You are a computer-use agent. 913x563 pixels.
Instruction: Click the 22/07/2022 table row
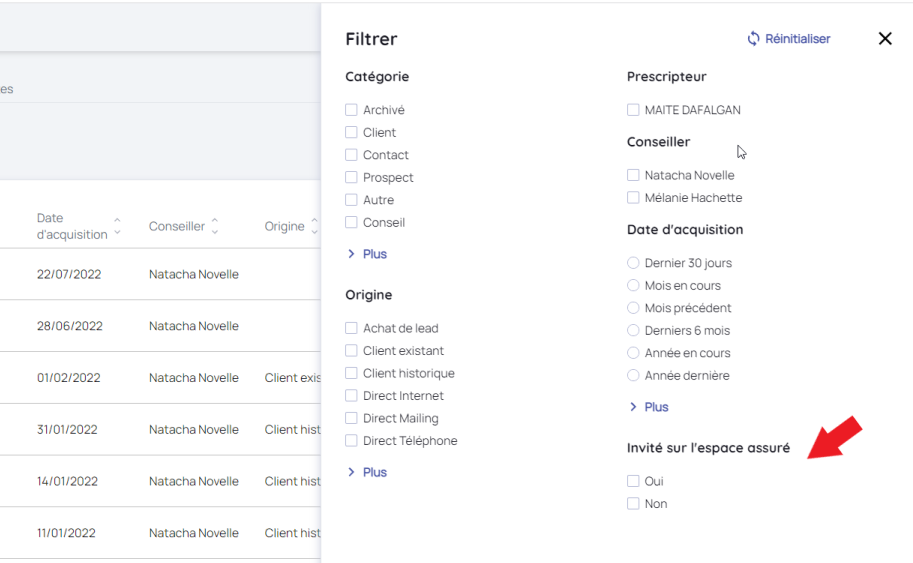coord(160,274)
